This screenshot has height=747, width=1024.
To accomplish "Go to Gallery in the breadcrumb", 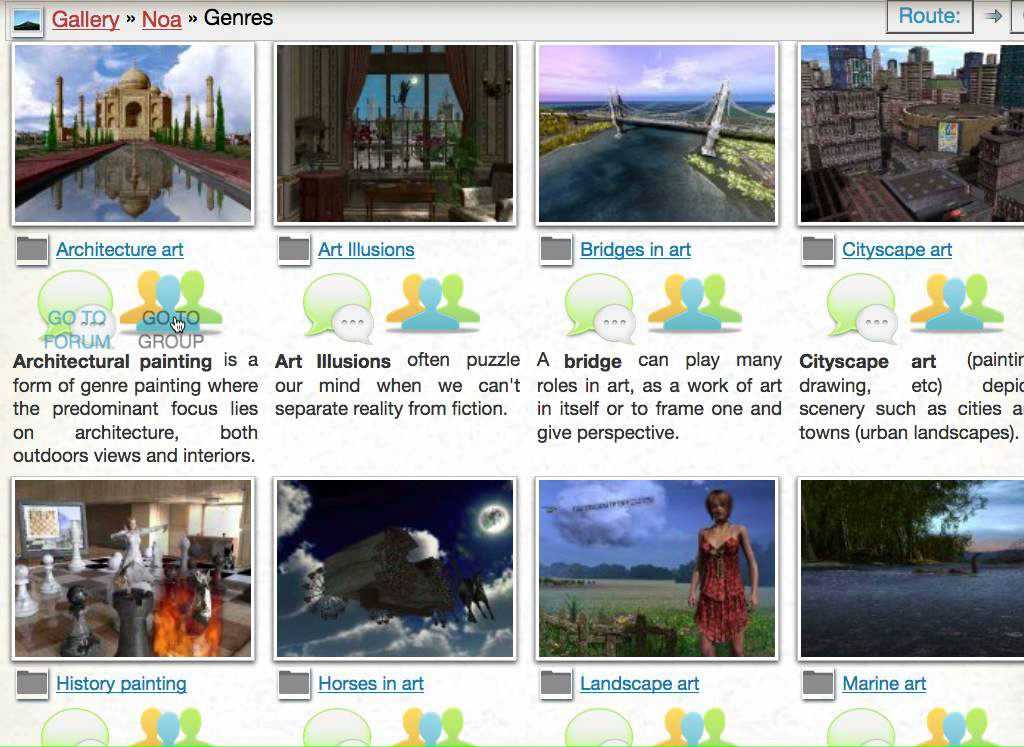I will (x=85, y=18).
